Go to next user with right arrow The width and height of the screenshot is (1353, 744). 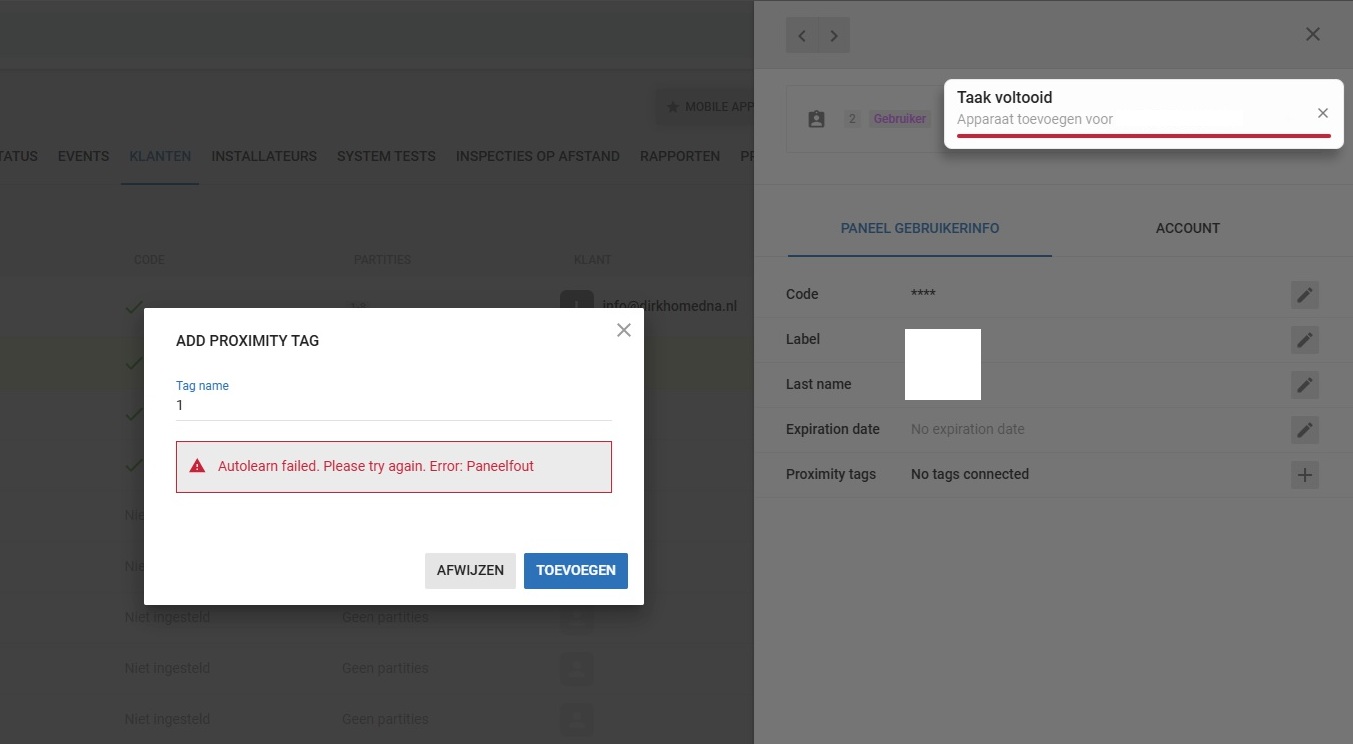(834, 36)
